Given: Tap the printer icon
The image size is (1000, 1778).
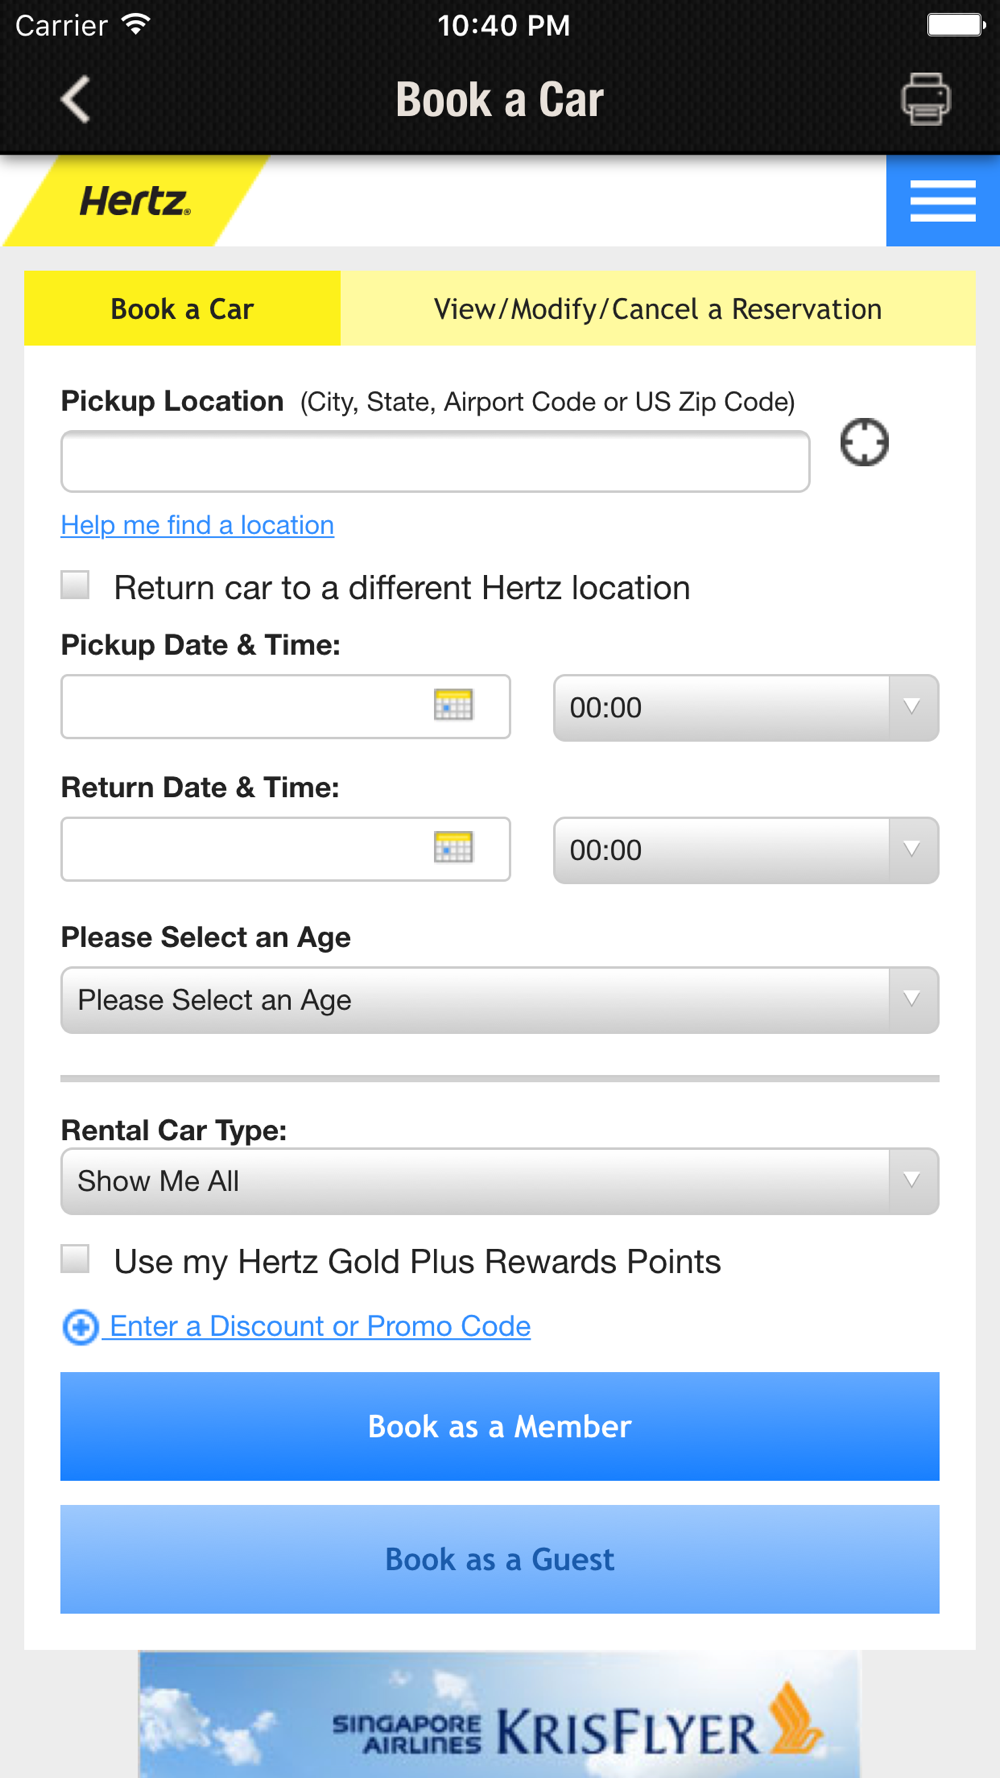Looking at the screenshot, I should click(x=925, y=99).
